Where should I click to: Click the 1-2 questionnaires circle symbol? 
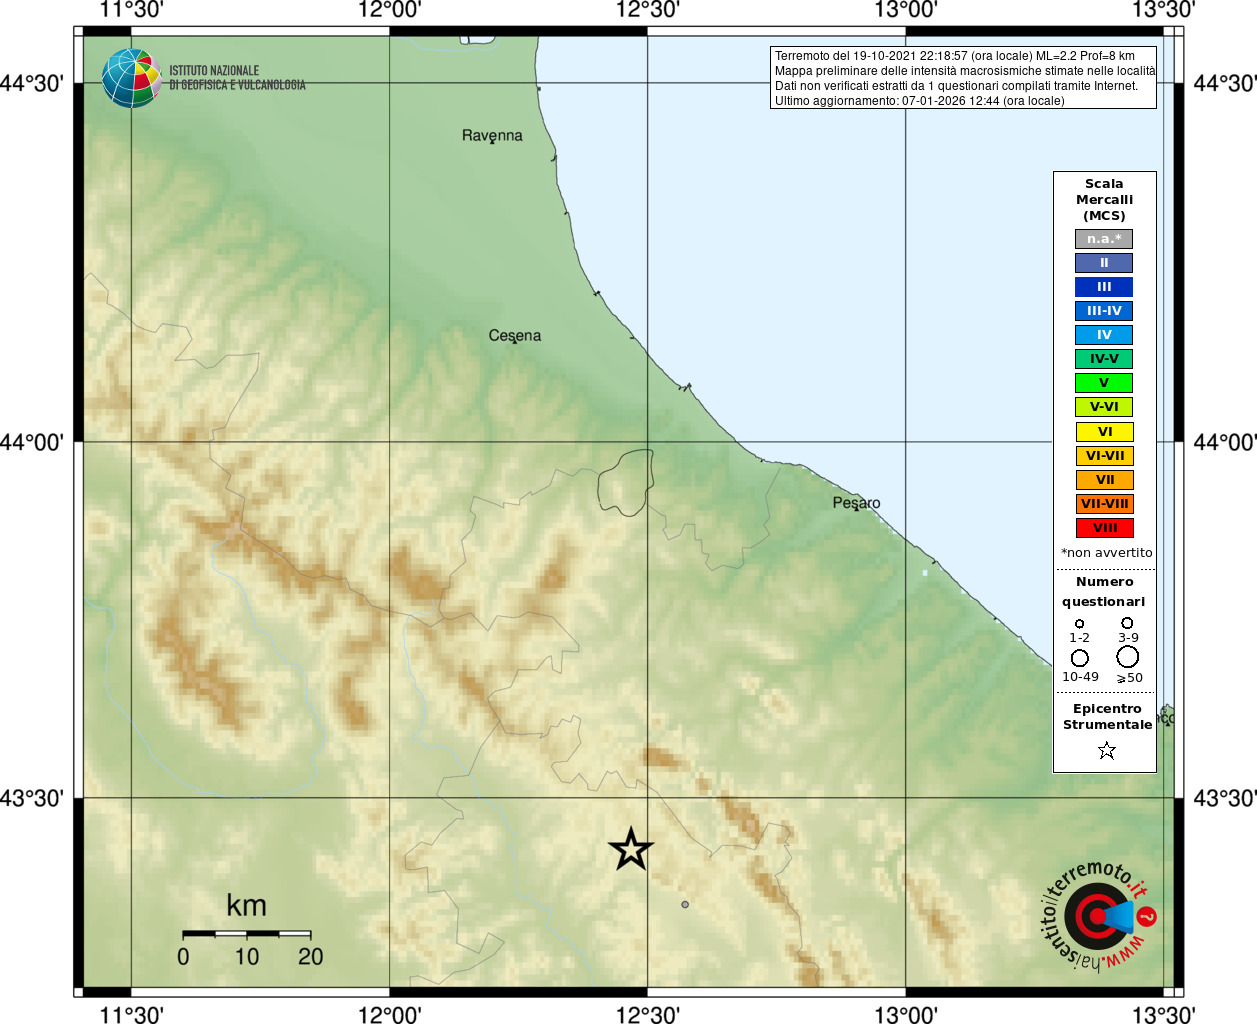coord(1079,623)
